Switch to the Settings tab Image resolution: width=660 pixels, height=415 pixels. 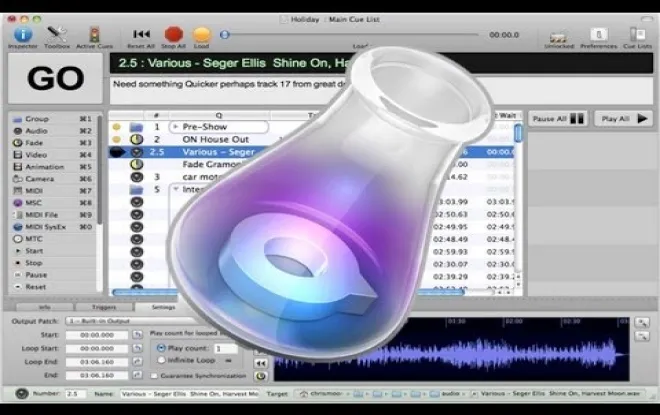pos(163,307)
